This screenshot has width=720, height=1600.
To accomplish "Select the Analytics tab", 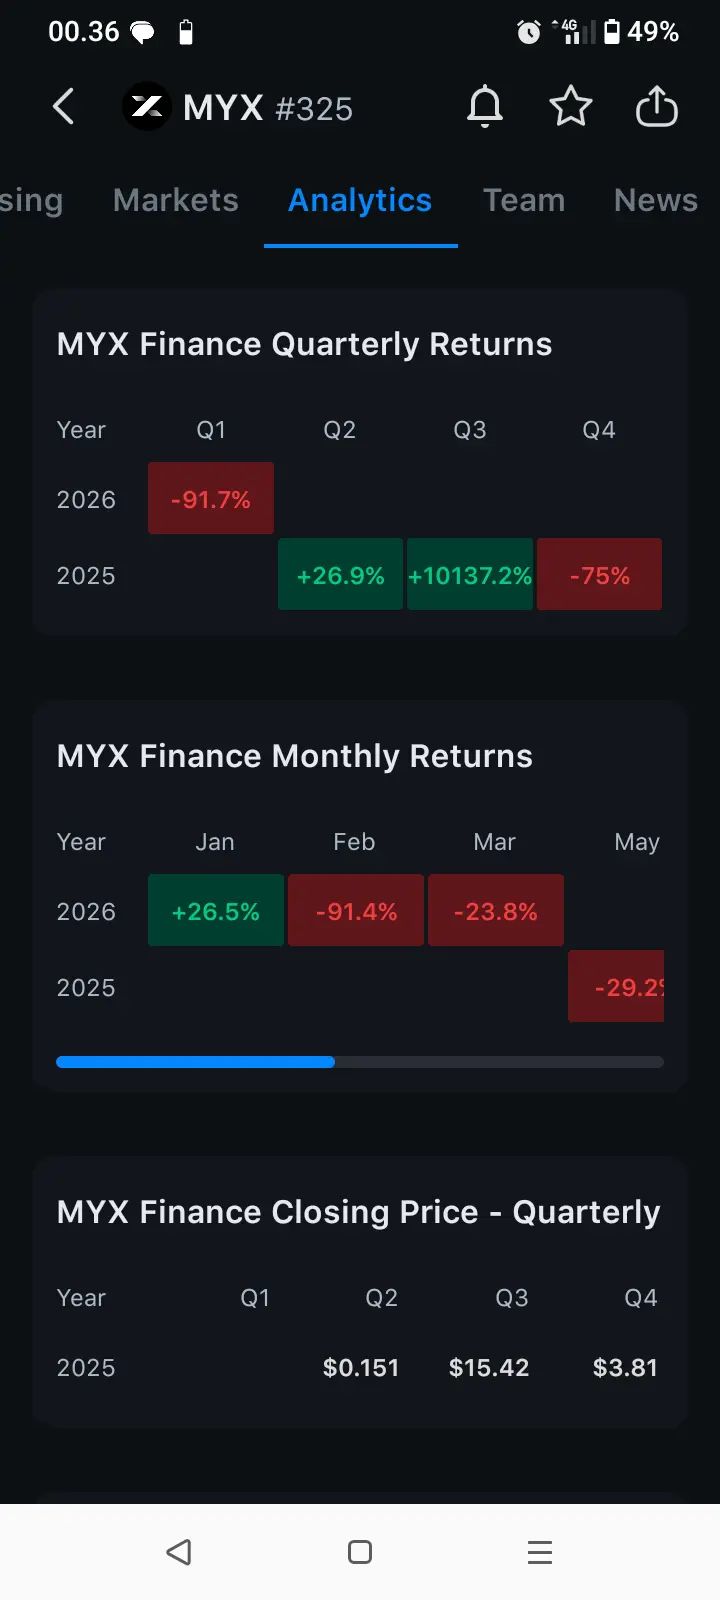I will [x=360, y=201].
